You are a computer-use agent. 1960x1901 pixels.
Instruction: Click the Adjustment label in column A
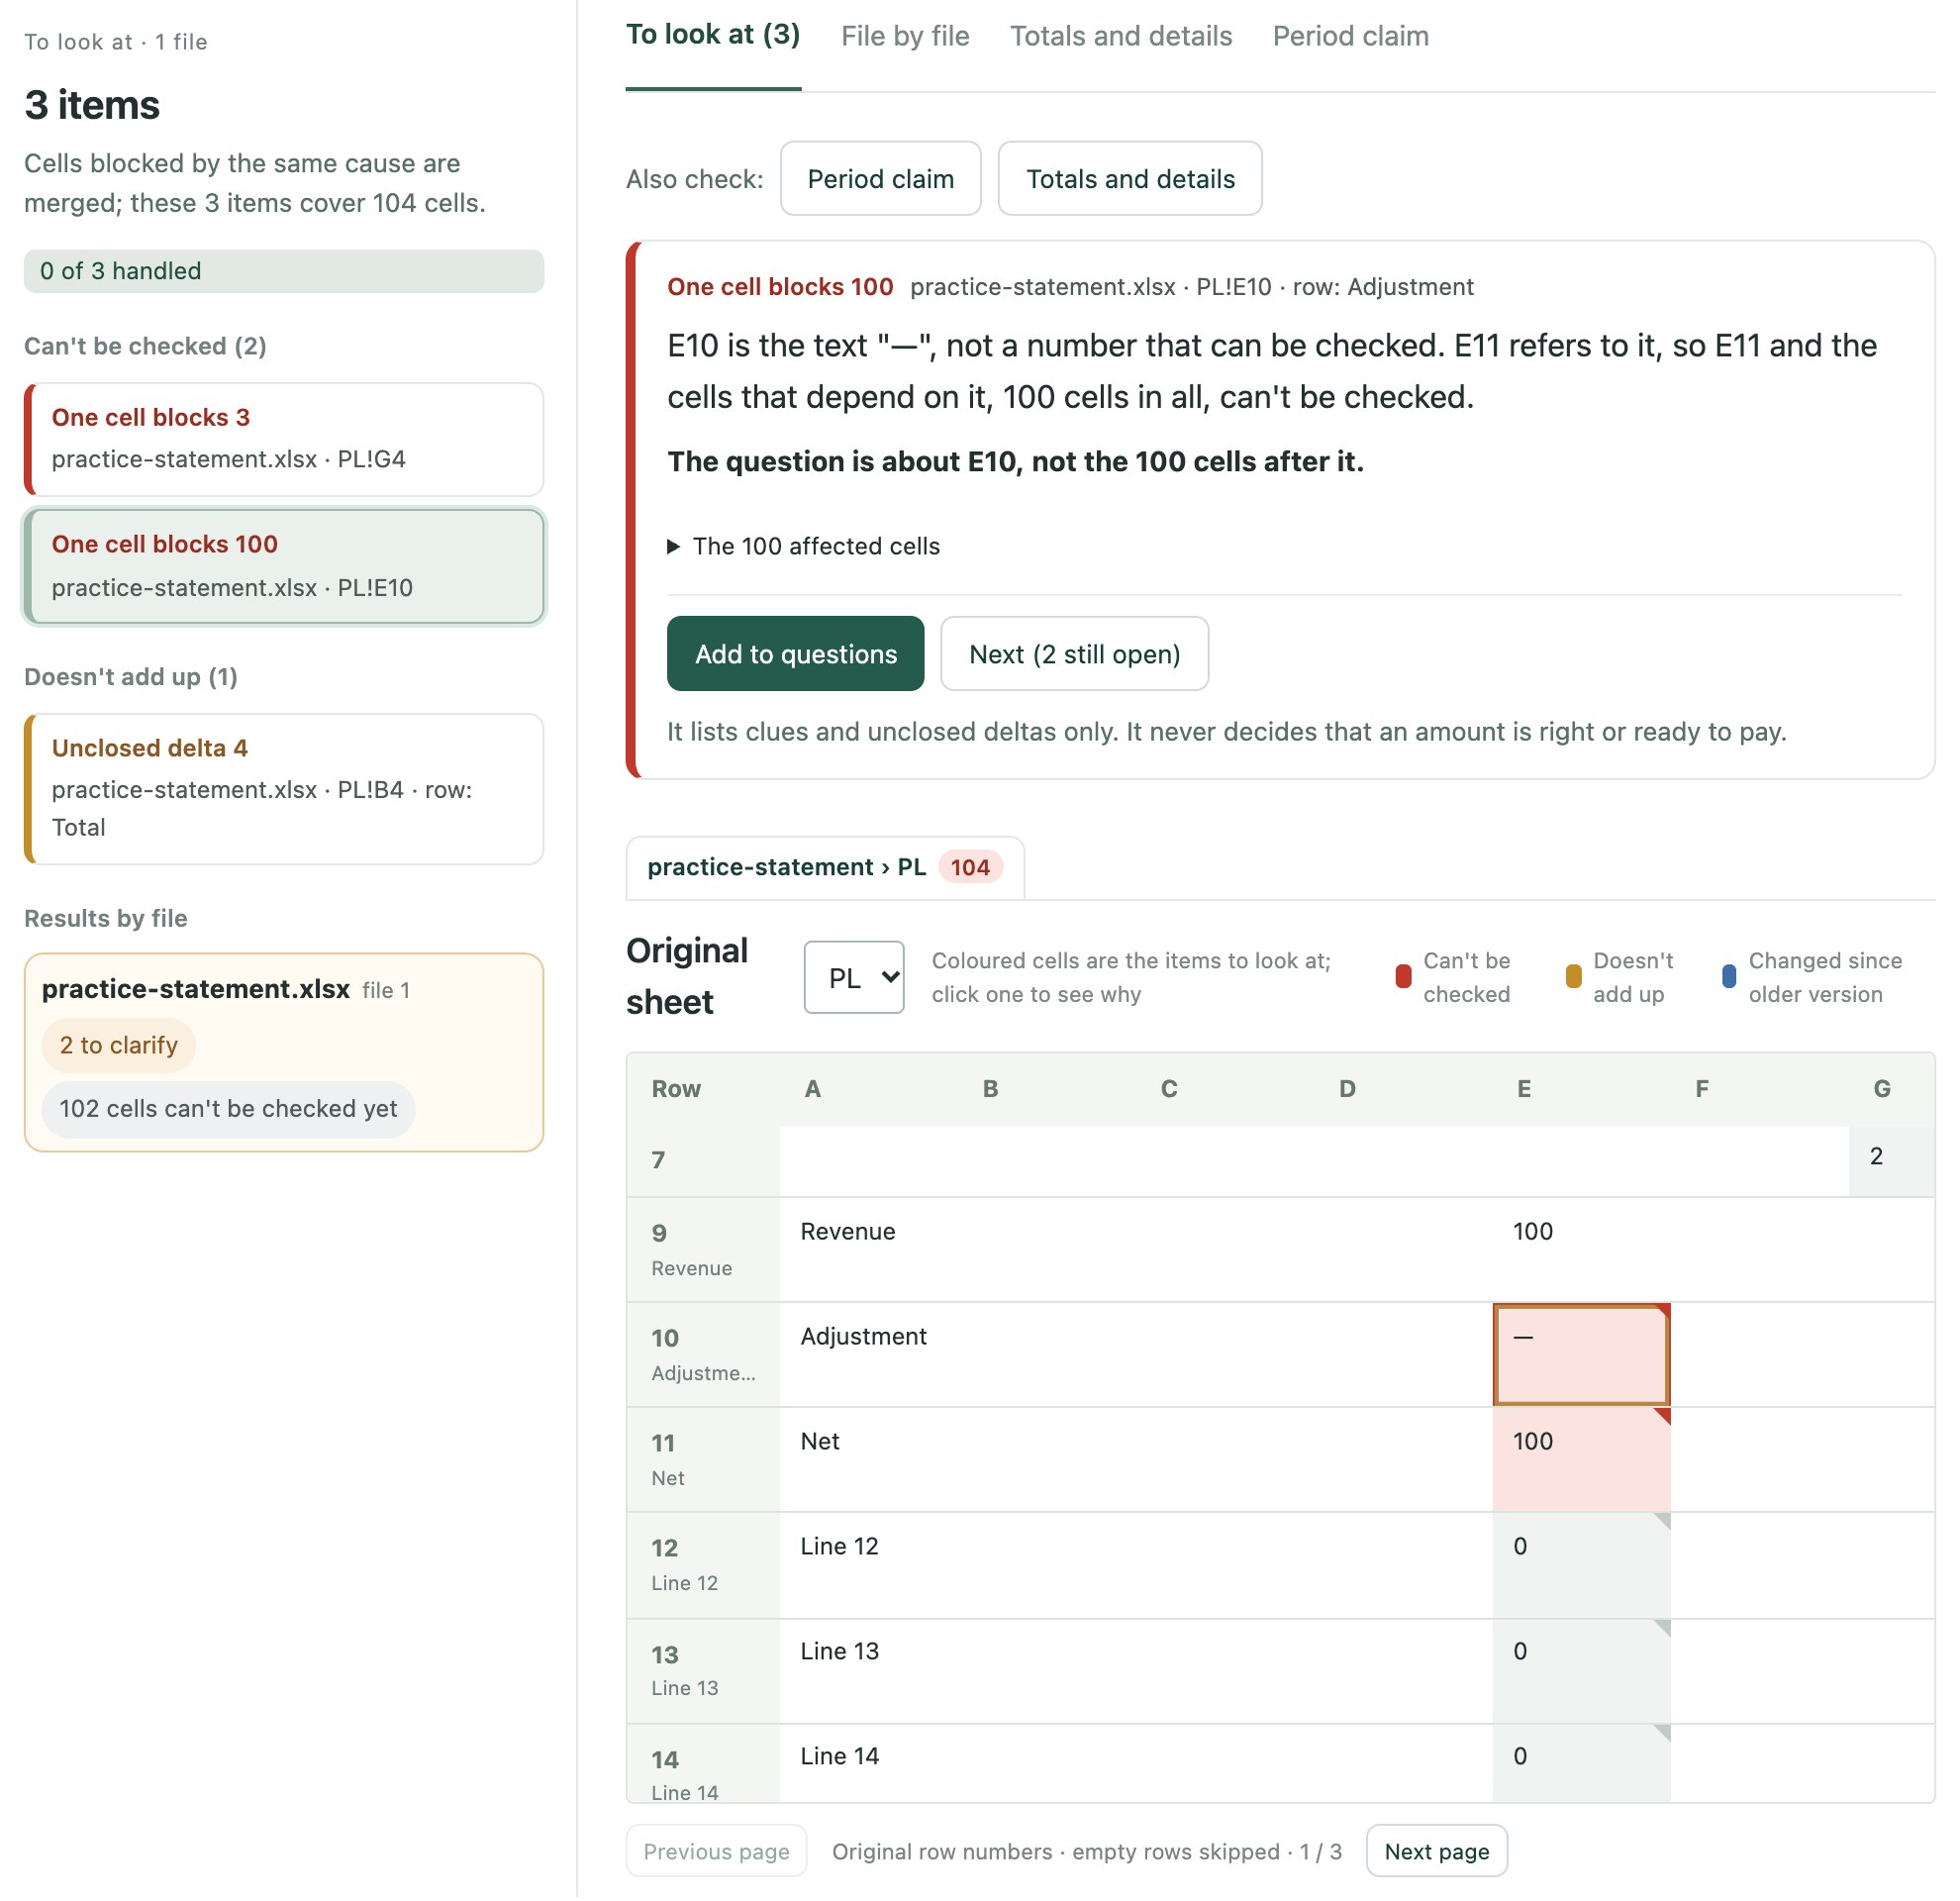click(865, 1338)
